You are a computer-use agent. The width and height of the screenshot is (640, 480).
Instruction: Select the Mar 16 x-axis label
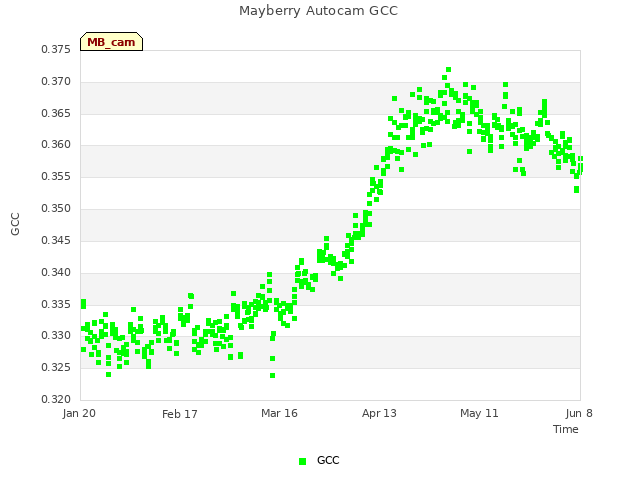[x=280, y=413]
